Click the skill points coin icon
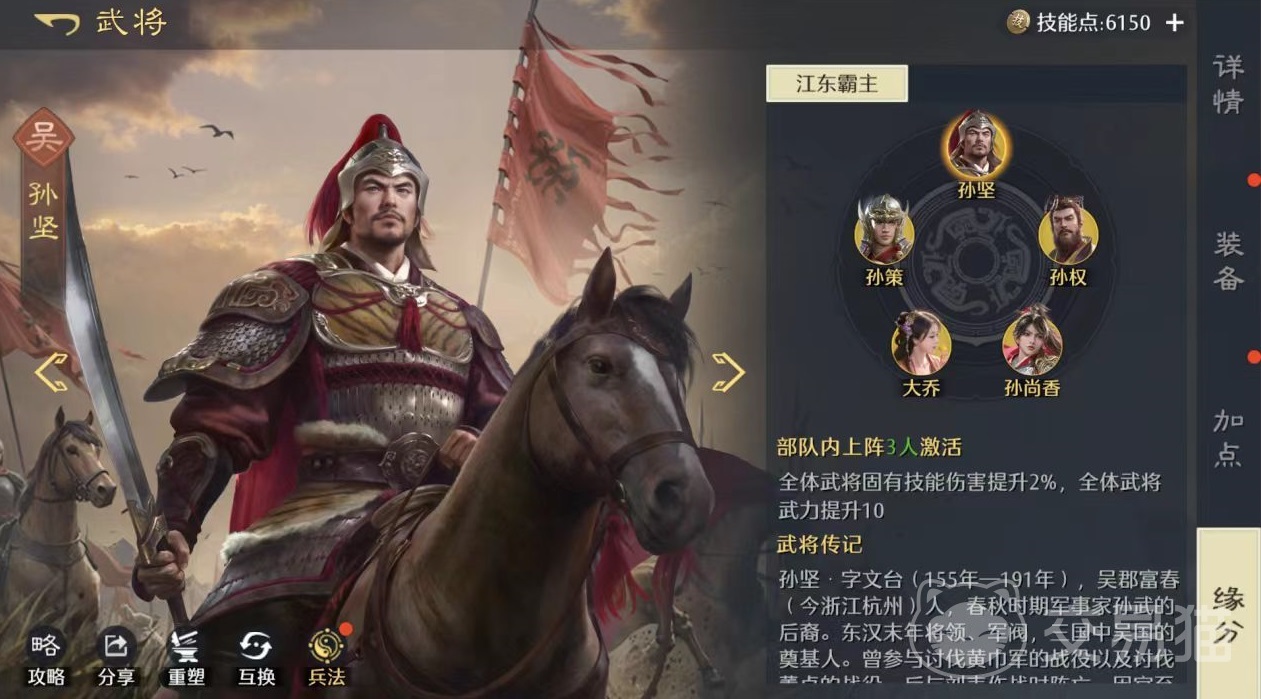 1018,22
